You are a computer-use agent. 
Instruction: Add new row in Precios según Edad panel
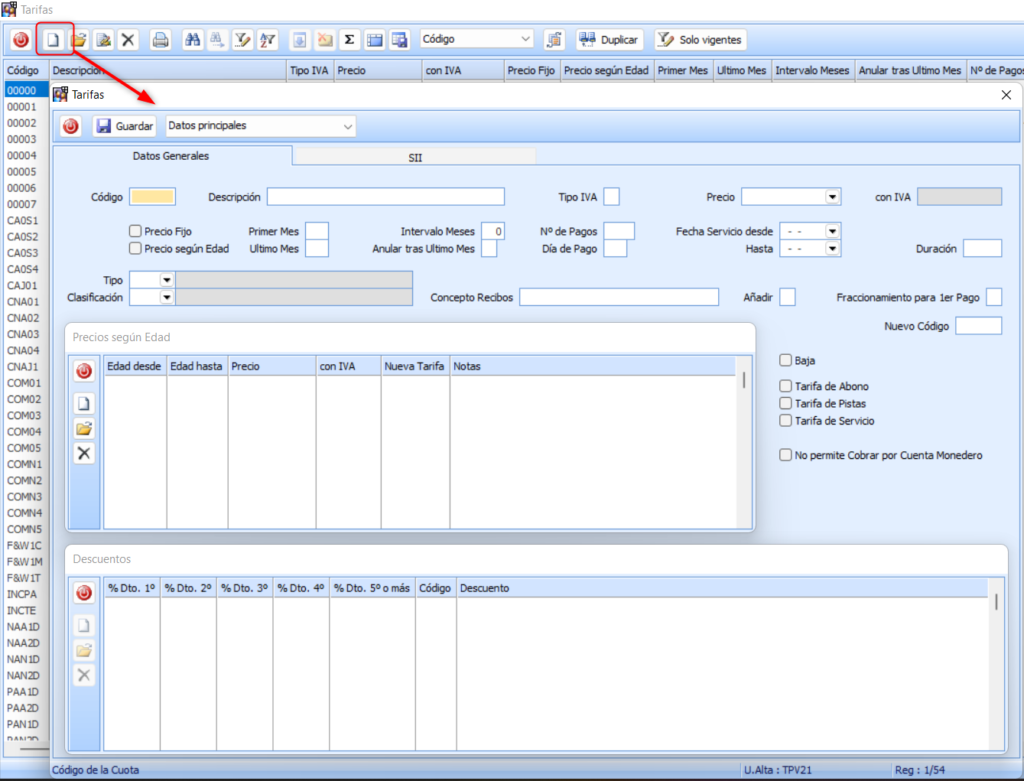[84, 404]
